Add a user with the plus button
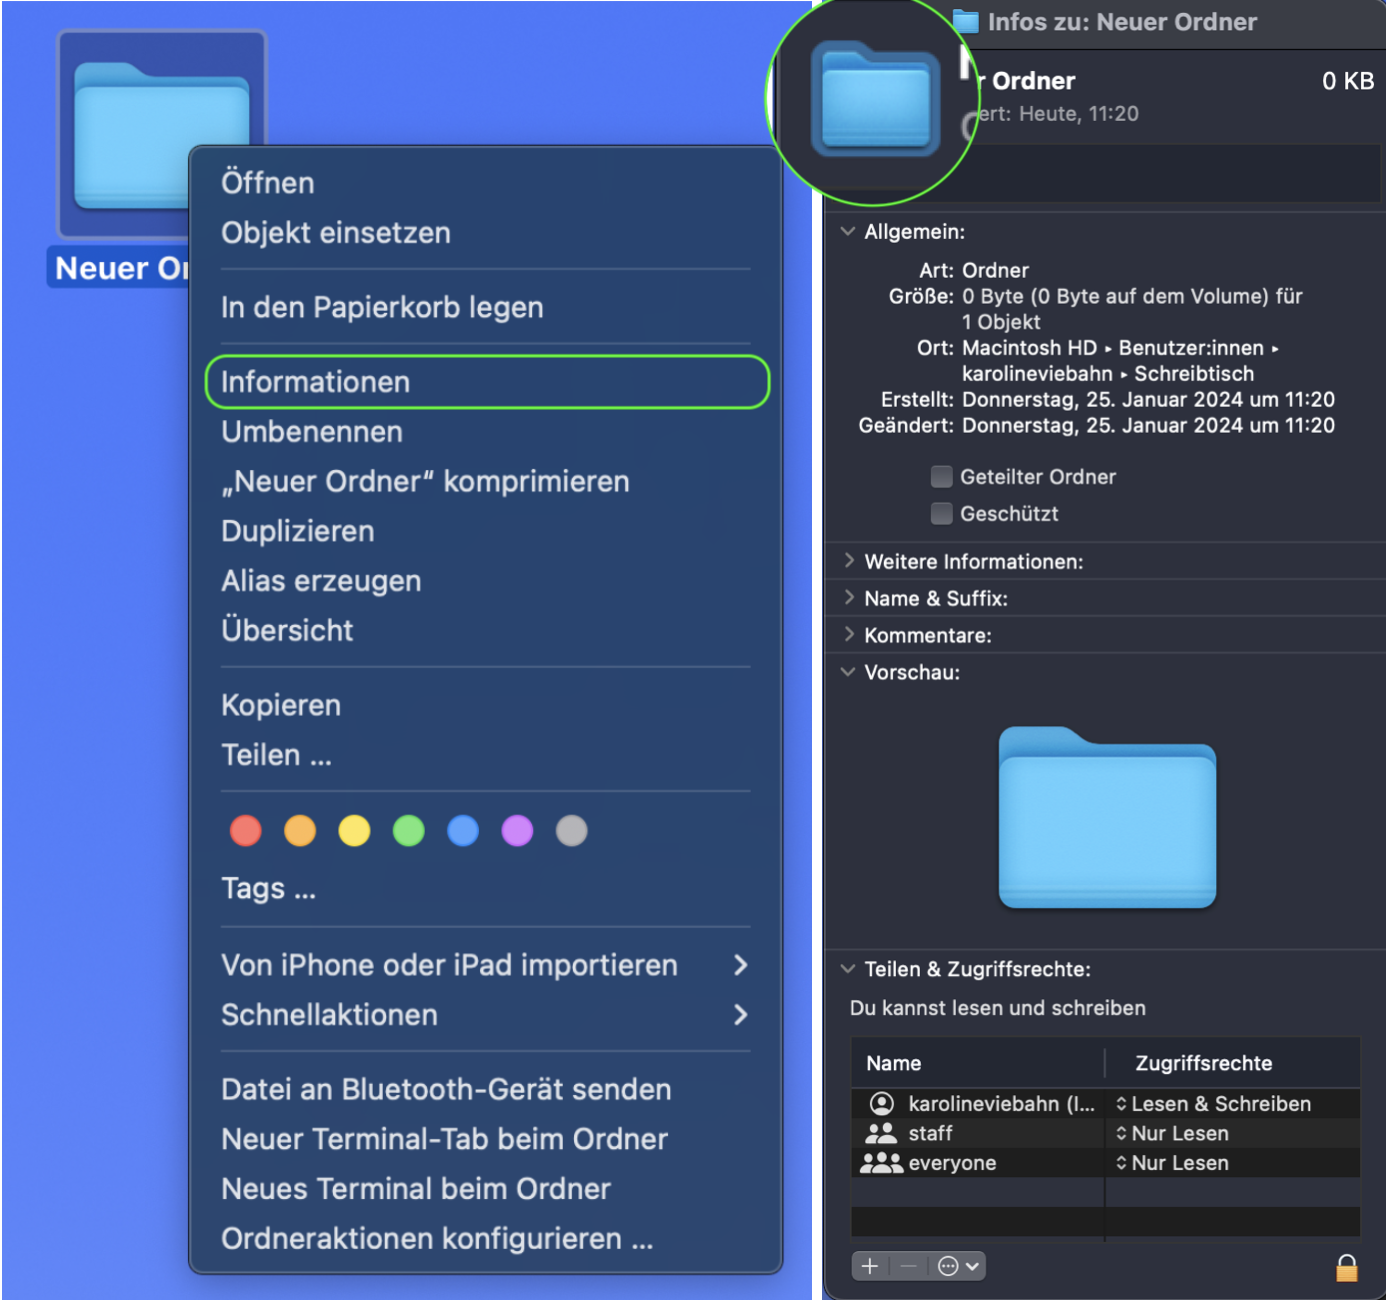The width and height of the screenshot is (1386, 1300). point(870,1266)
